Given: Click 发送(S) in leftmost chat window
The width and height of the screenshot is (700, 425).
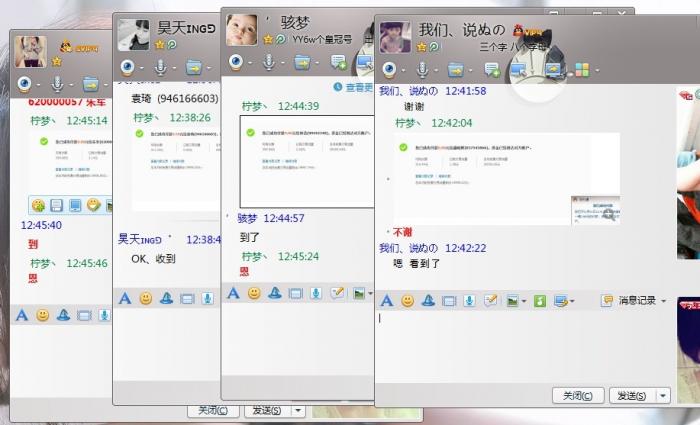Looking at the screenshot, I should [x=267, y=410].
